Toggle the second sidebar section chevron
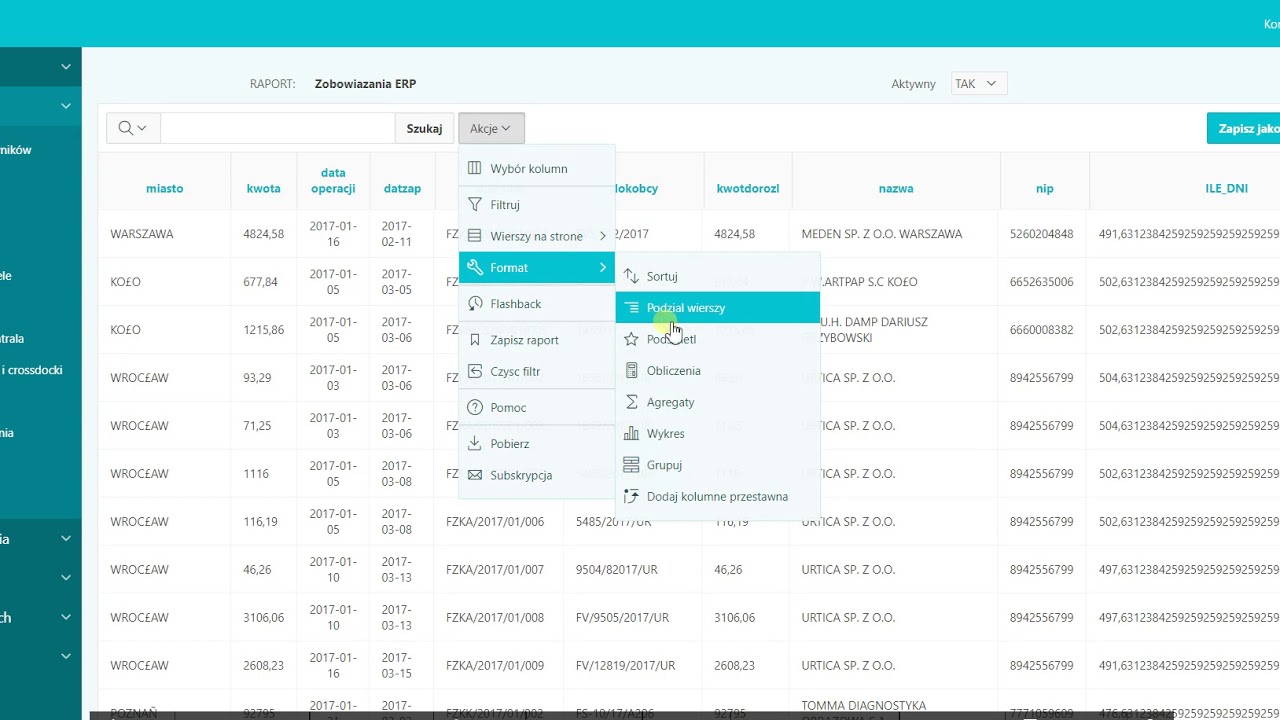Screen dimensions: 1280x720 tap(66, 106)
